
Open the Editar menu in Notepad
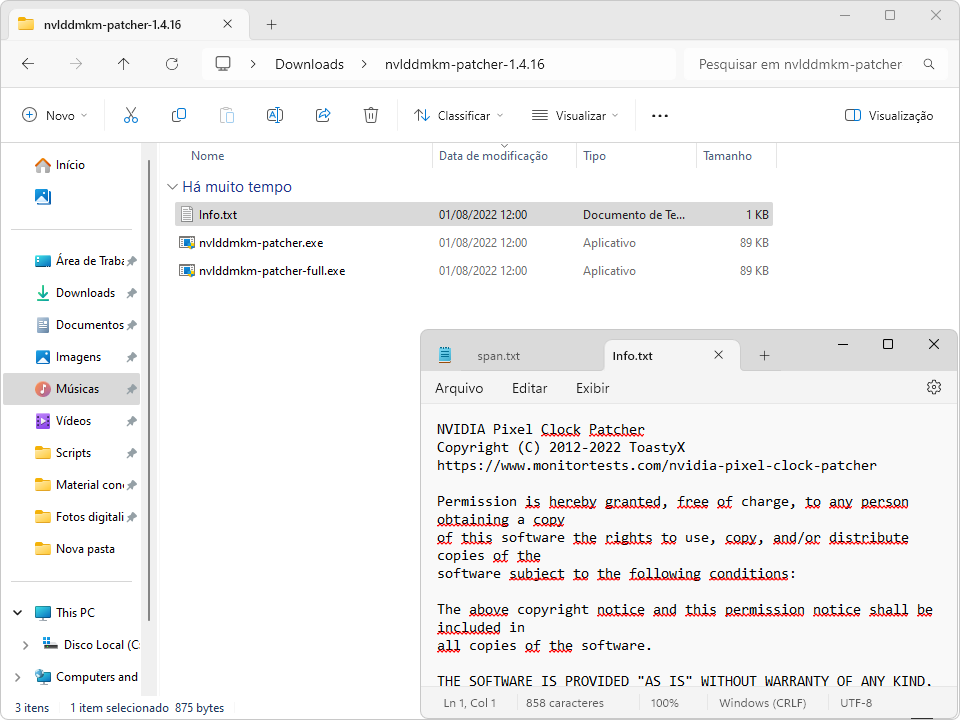click(530, 388)
